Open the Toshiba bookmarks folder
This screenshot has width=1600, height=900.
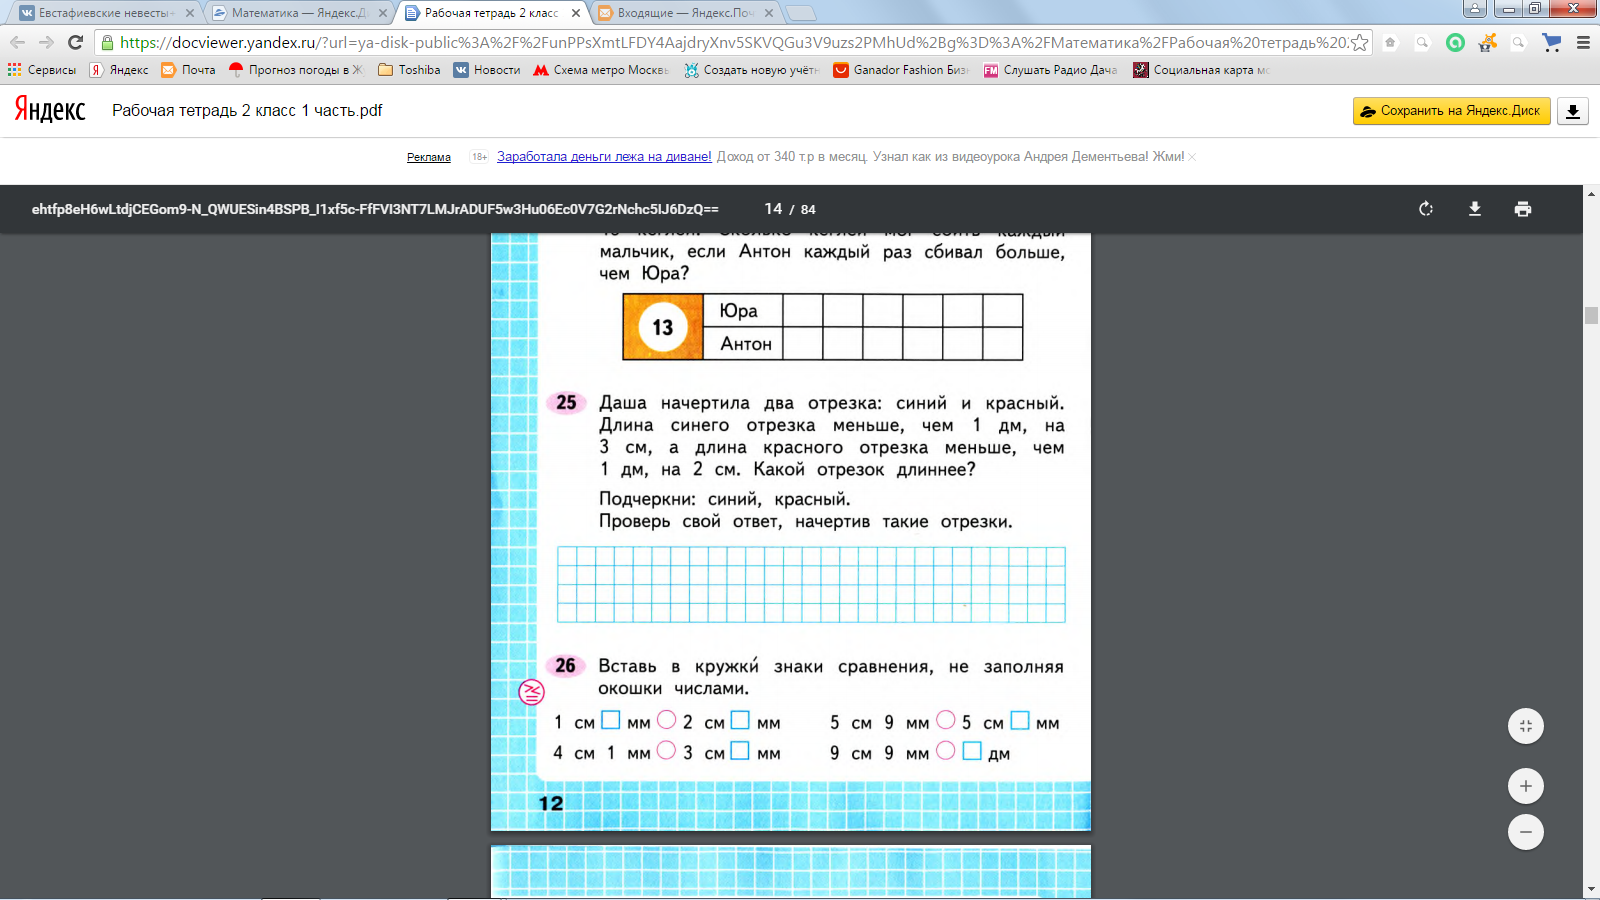409,70
